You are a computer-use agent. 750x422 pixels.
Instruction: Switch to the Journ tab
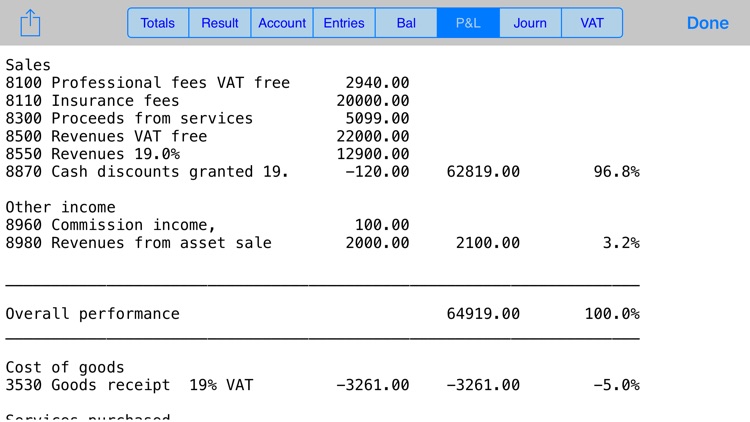point(530,22)
